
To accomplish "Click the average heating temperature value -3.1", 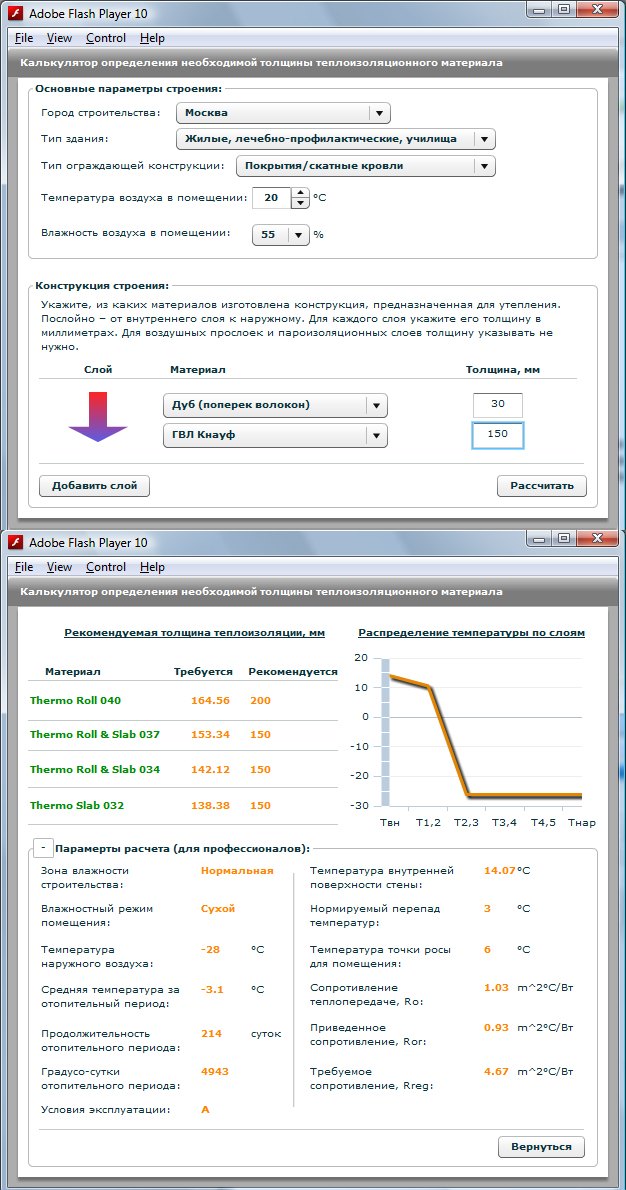I will pos(212,990).
